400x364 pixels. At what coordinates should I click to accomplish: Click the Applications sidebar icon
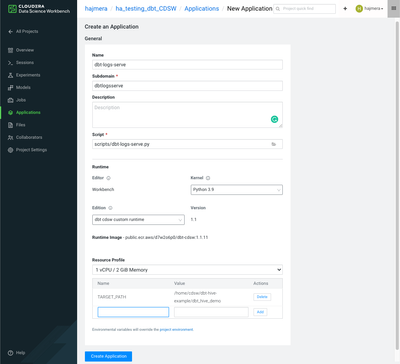(10, 113)
